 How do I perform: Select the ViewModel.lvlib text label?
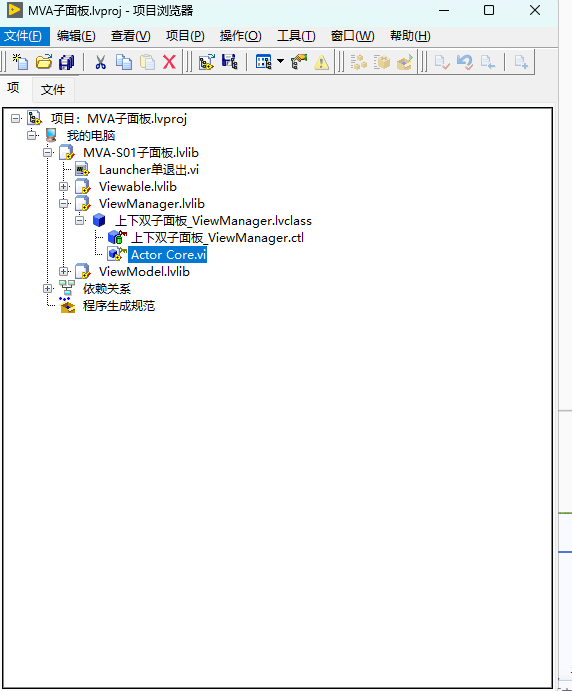(x=144, y=272)
